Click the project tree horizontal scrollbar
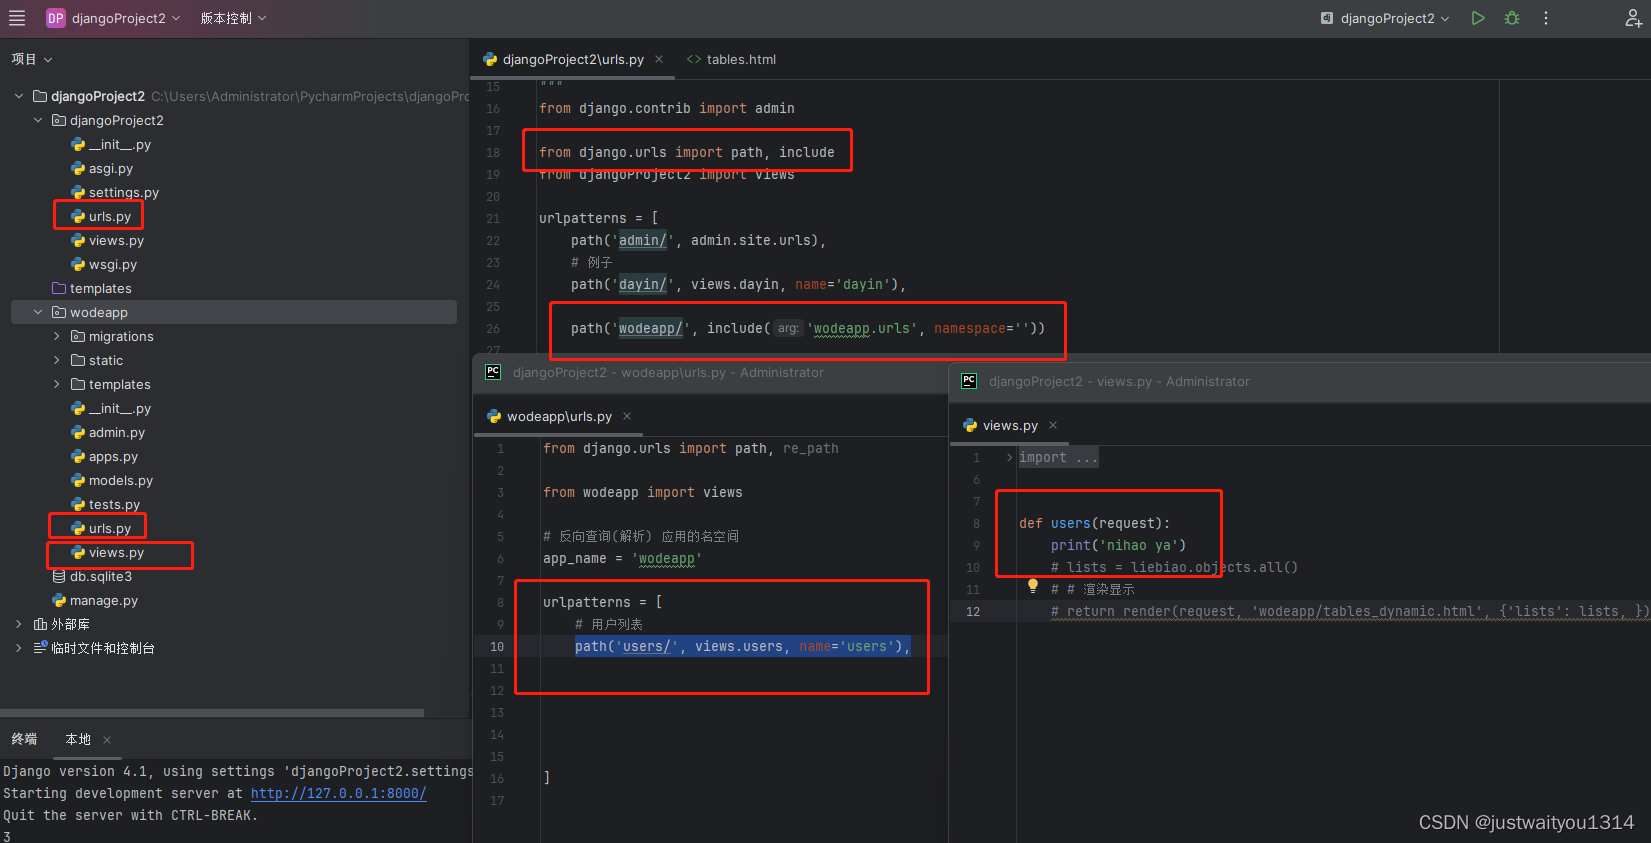The width and height of the screenshot is (1651, 843). point(212,713)
